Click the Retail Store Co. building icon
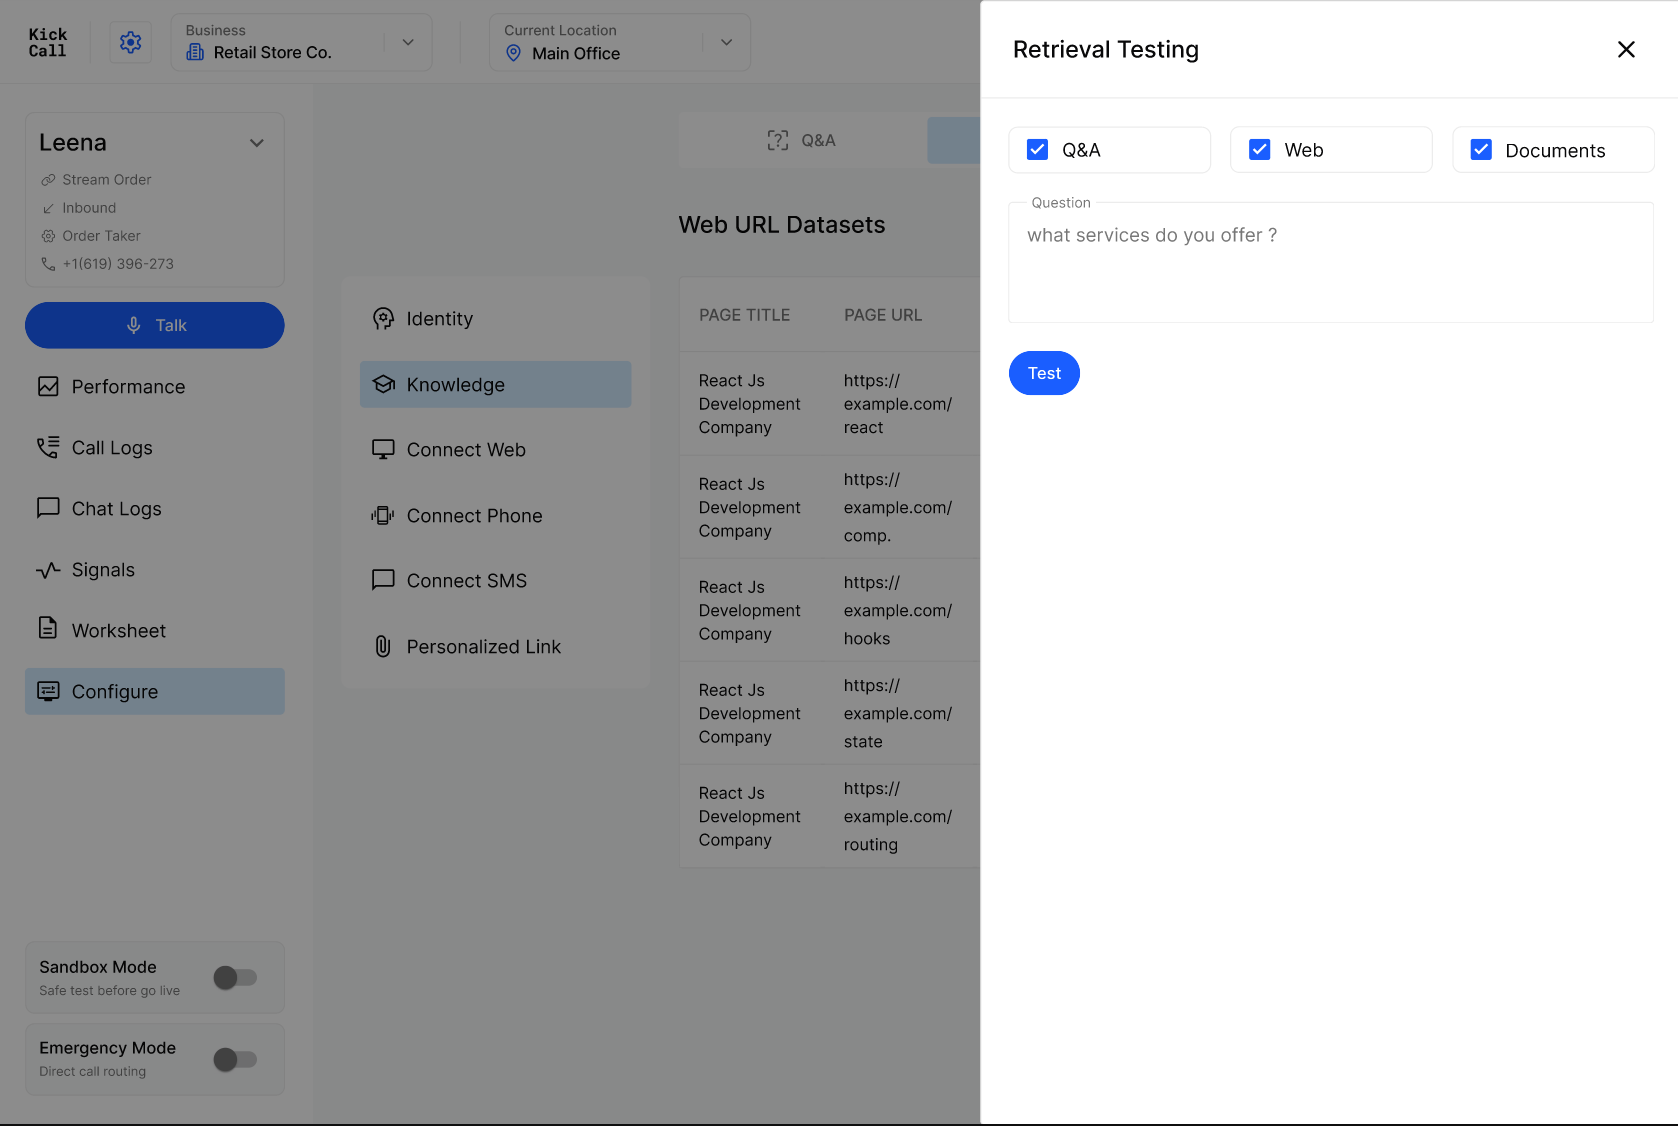Viewport: 1678px width, 1126px height. [195, 52]
